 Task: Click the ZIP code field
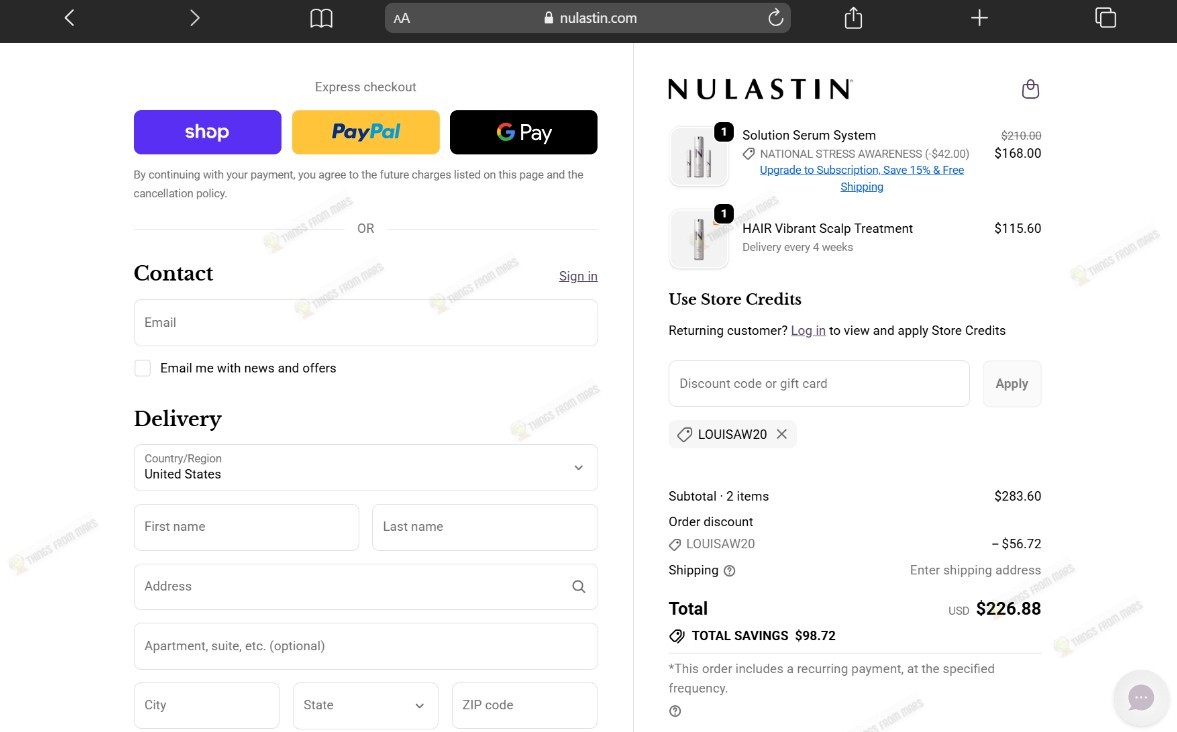pyautogui.click(x=525, y=705)
